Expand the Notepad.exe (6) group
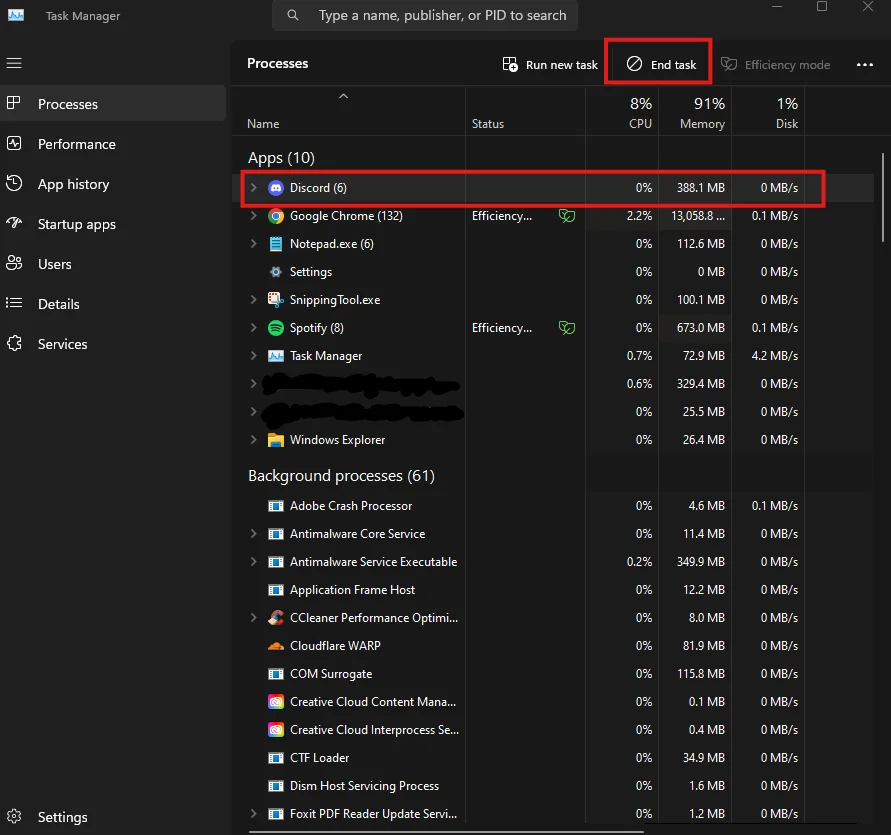Viewport: 891px width, 835px height. (x=253, y=244)
